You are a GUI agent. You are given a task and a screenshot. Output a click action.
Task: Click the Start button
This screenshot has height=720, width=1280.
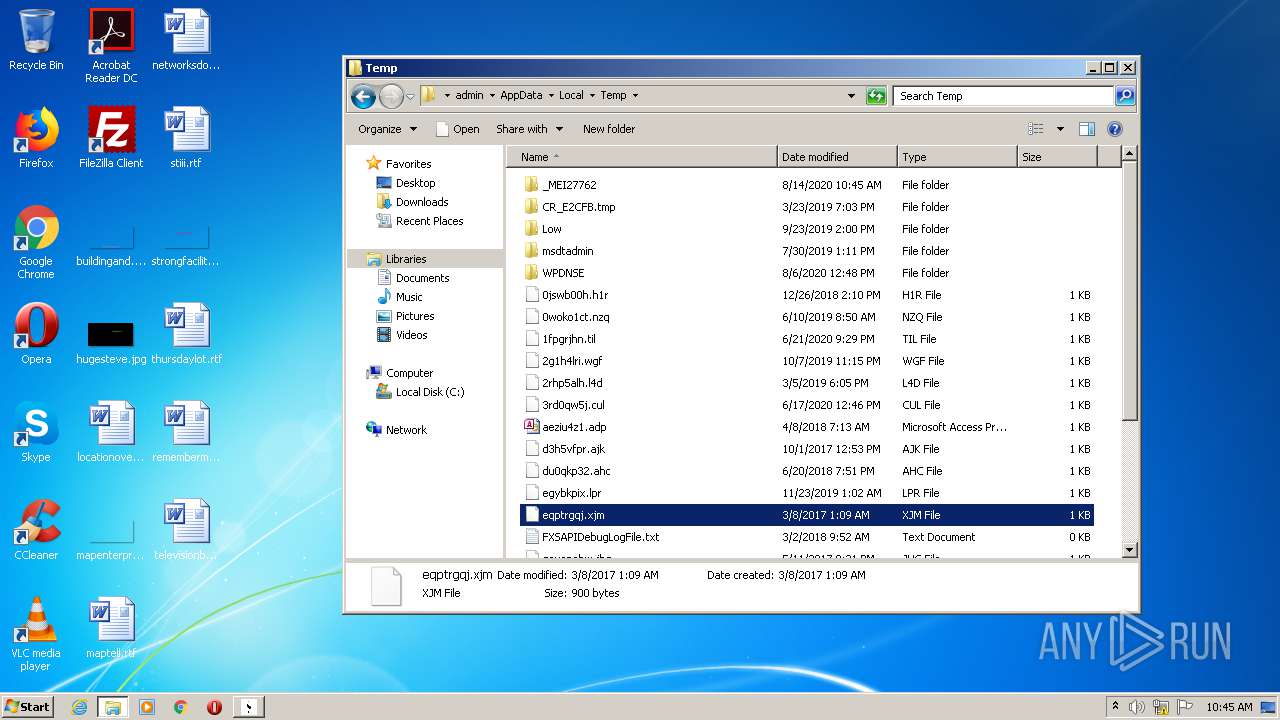point(27,707)
